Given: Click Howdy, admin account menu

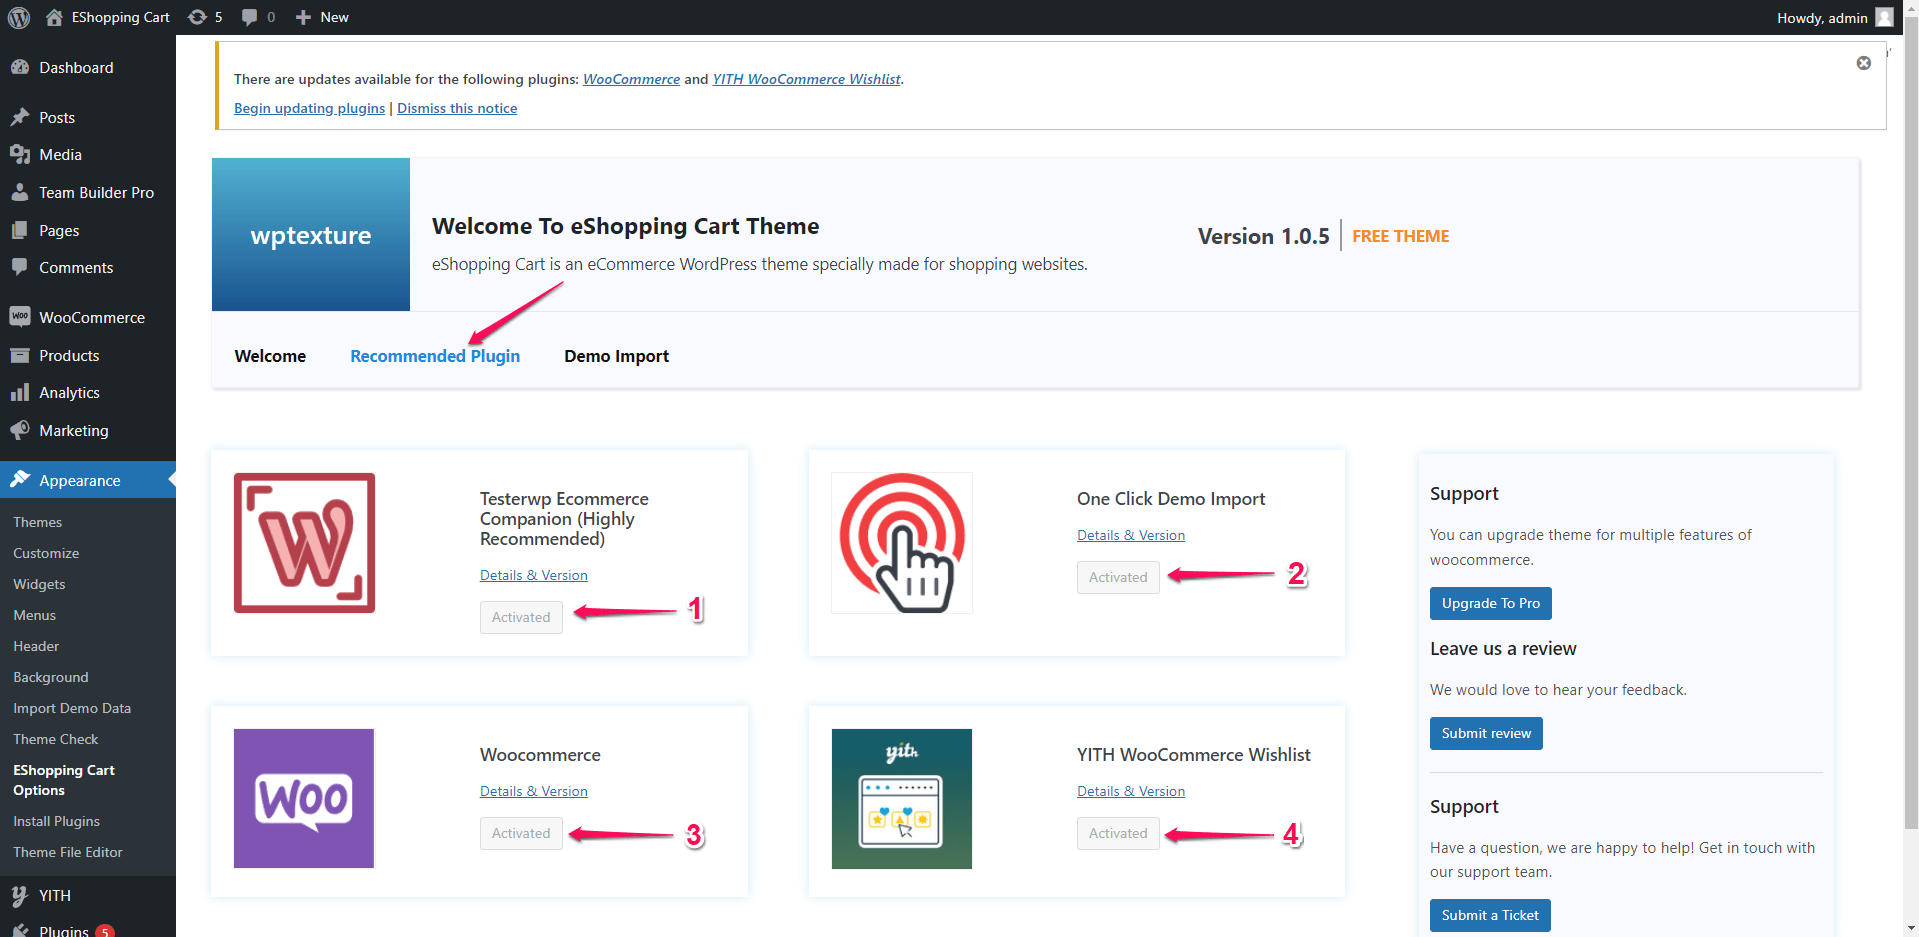Looking at the screenshot, I should pyautogui.click(x=1834, y=17).
